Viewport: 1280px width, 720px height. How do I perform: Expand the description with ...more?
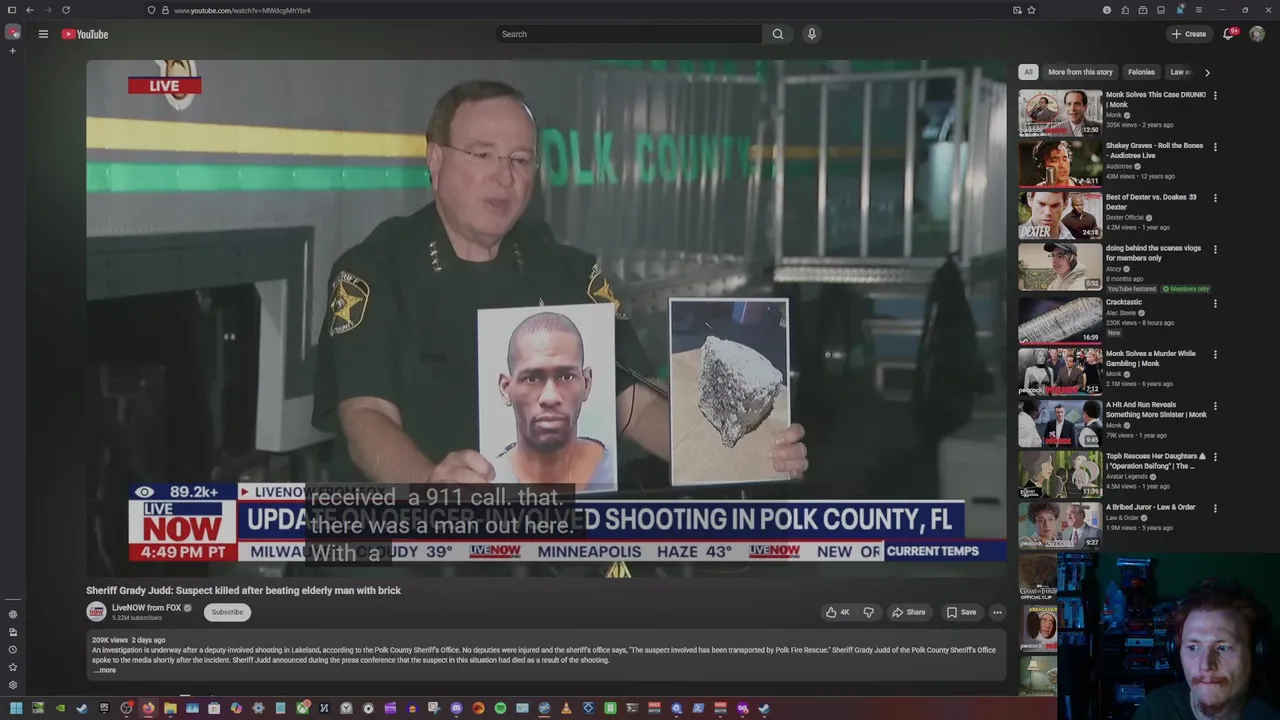[x=105, y=670]
